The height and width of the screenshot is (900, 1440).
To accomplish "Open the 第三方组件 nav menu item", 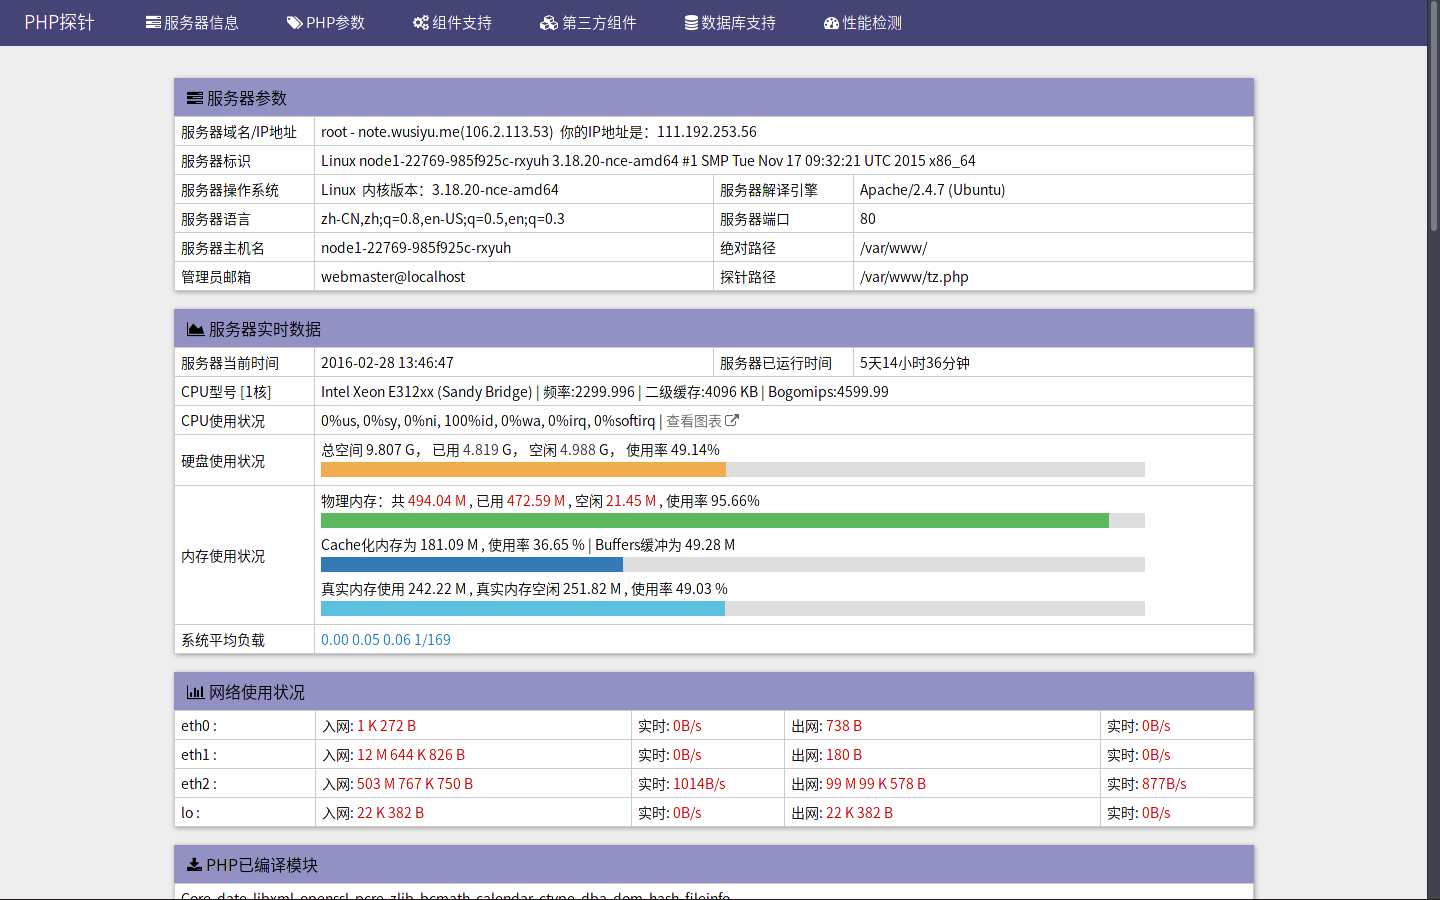I will click(x=588, y=23).
